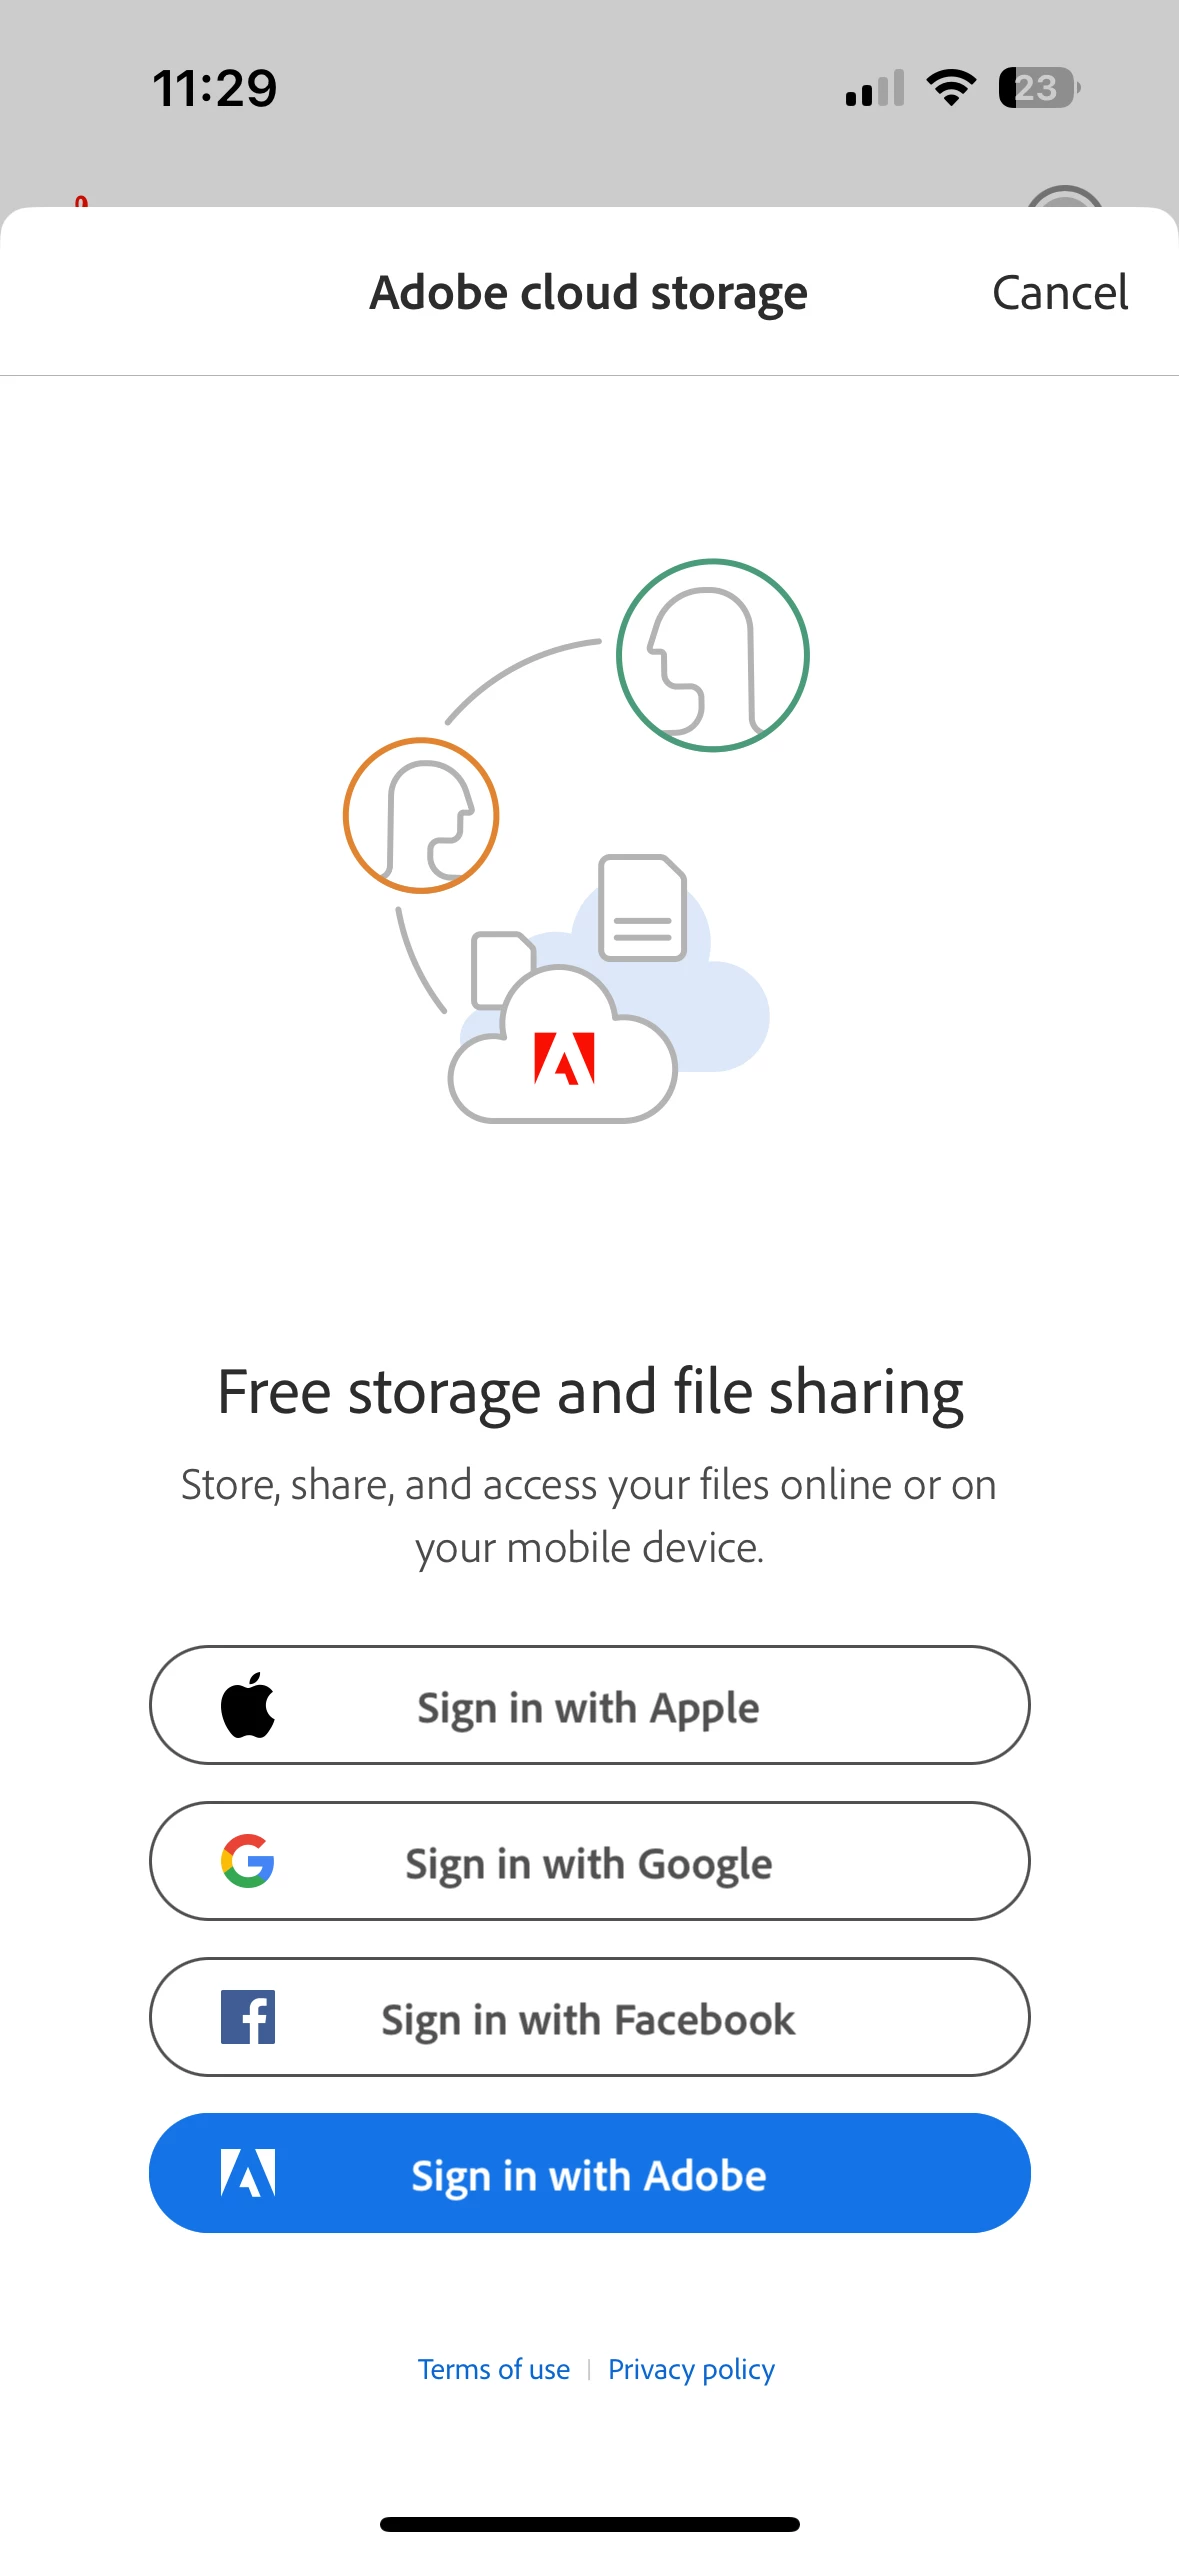
Task: Sign in with Apple
Action: [590, 1705]
